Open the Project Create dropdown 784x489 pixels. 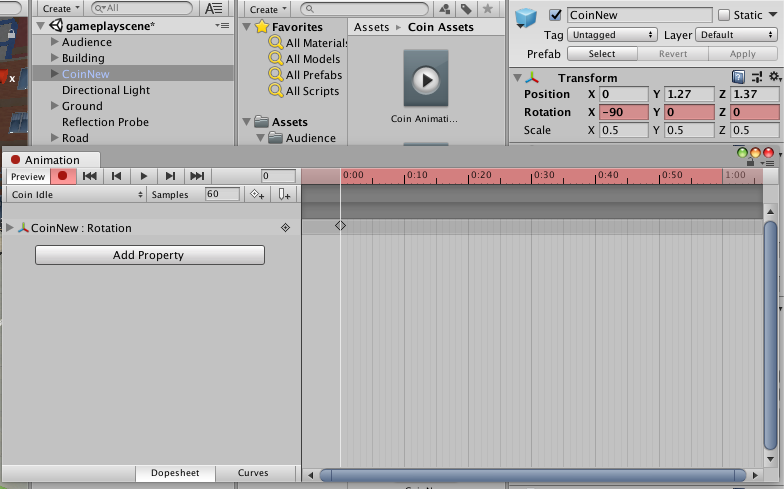(268, 9)
